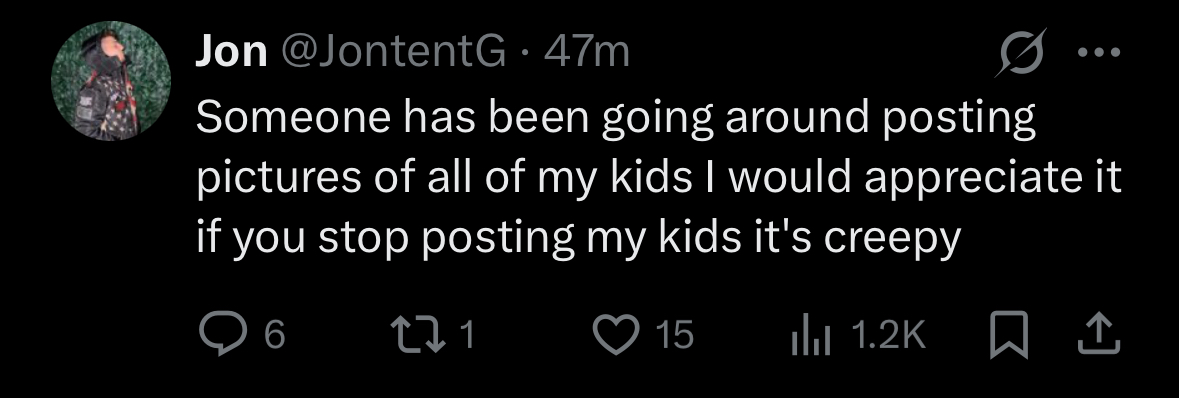This screenshot has width=1179, height=398.
Task: Click the 1.2K views count
Action: (x=887, y=334)
